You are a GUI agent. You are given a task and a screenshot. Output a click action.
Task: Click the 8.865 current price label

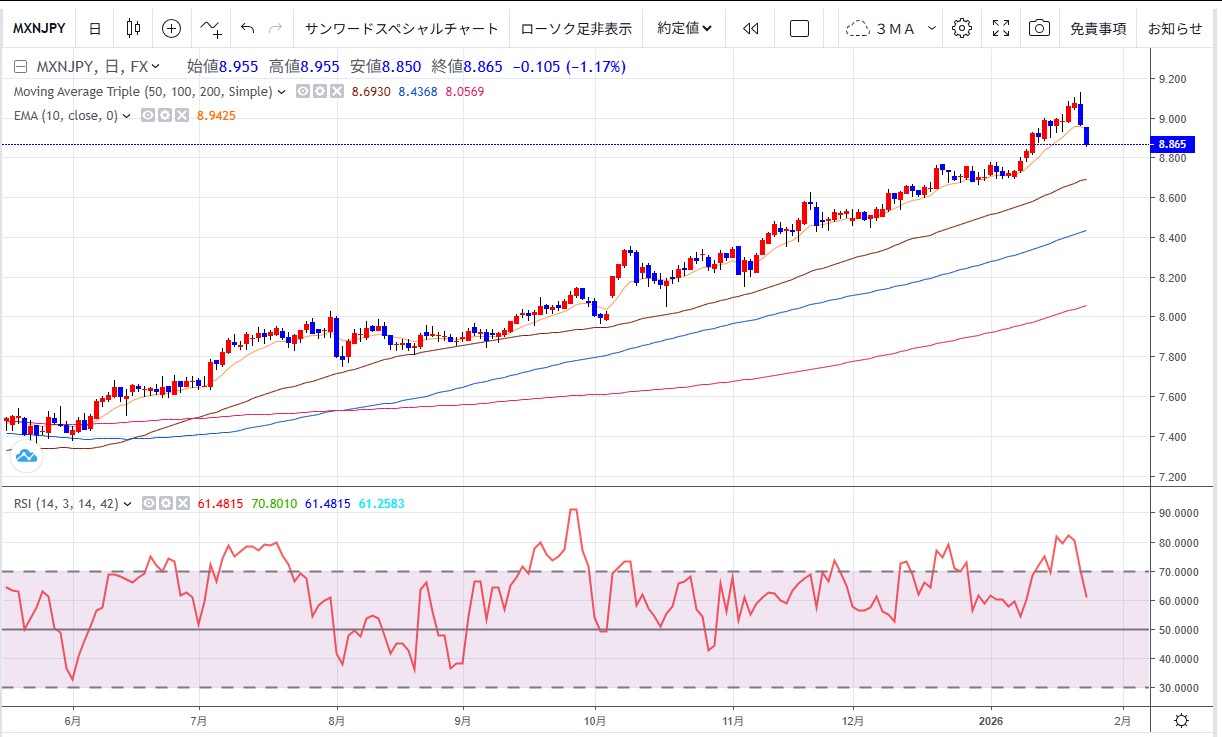(x=1173, y=144)
